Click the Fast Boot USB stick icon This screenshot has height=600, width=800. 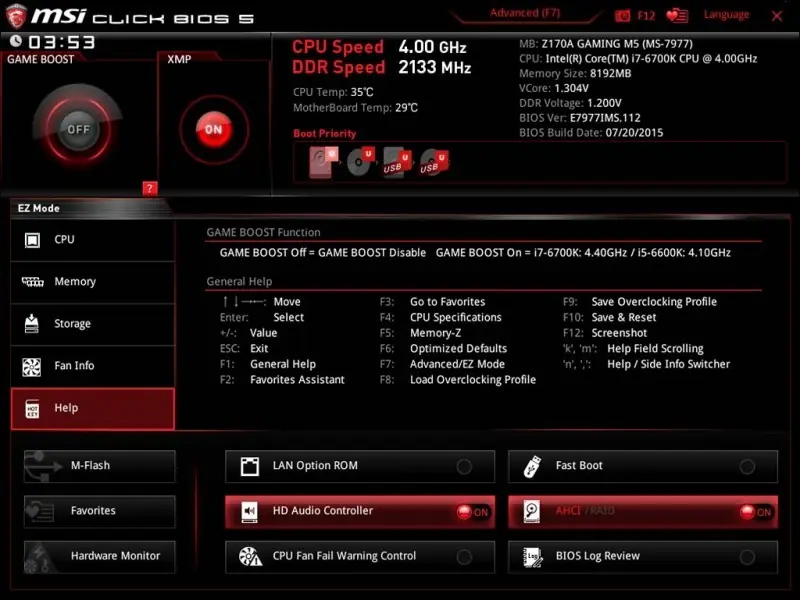(x=532, y=466)
